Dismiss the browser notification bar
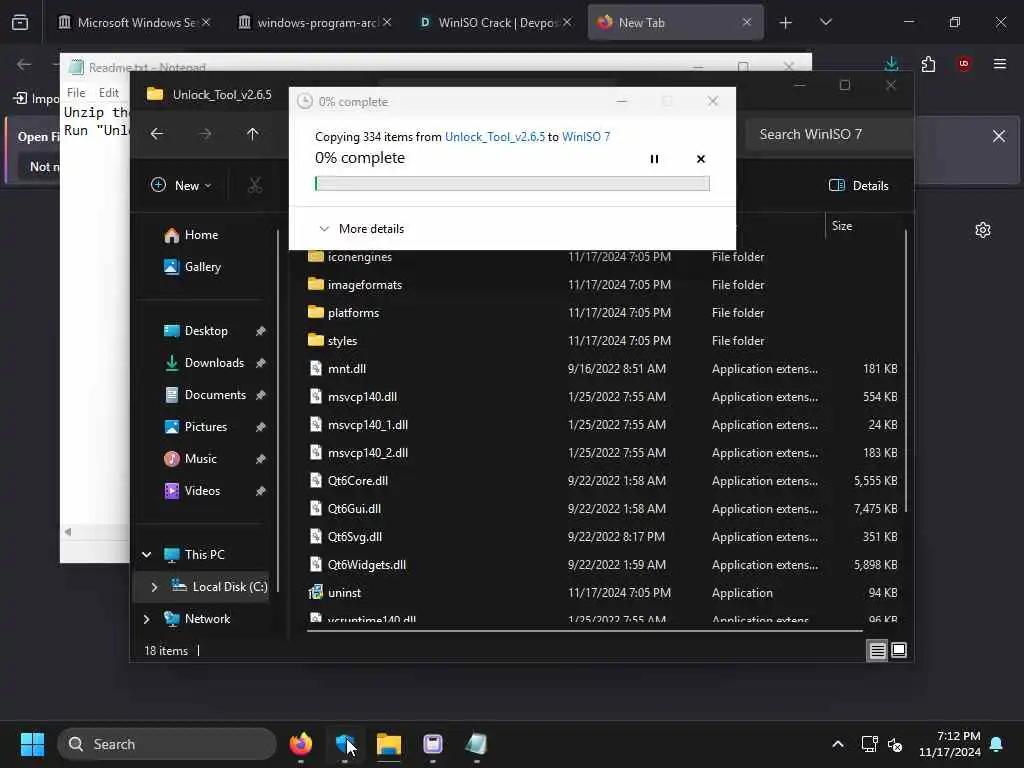This screenshot has width=1024, height=768. 999,136
